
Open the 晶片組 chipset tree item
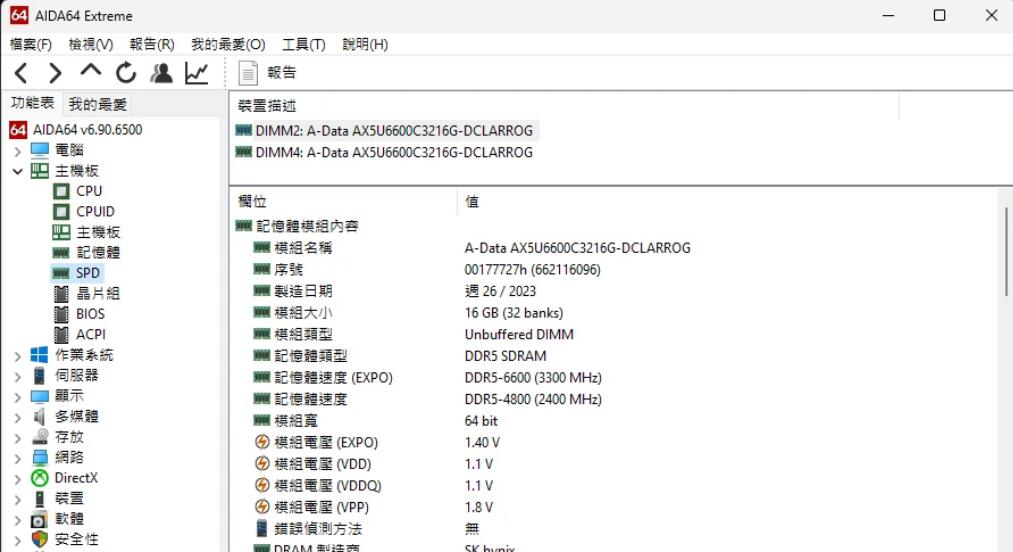pos(98,293)
